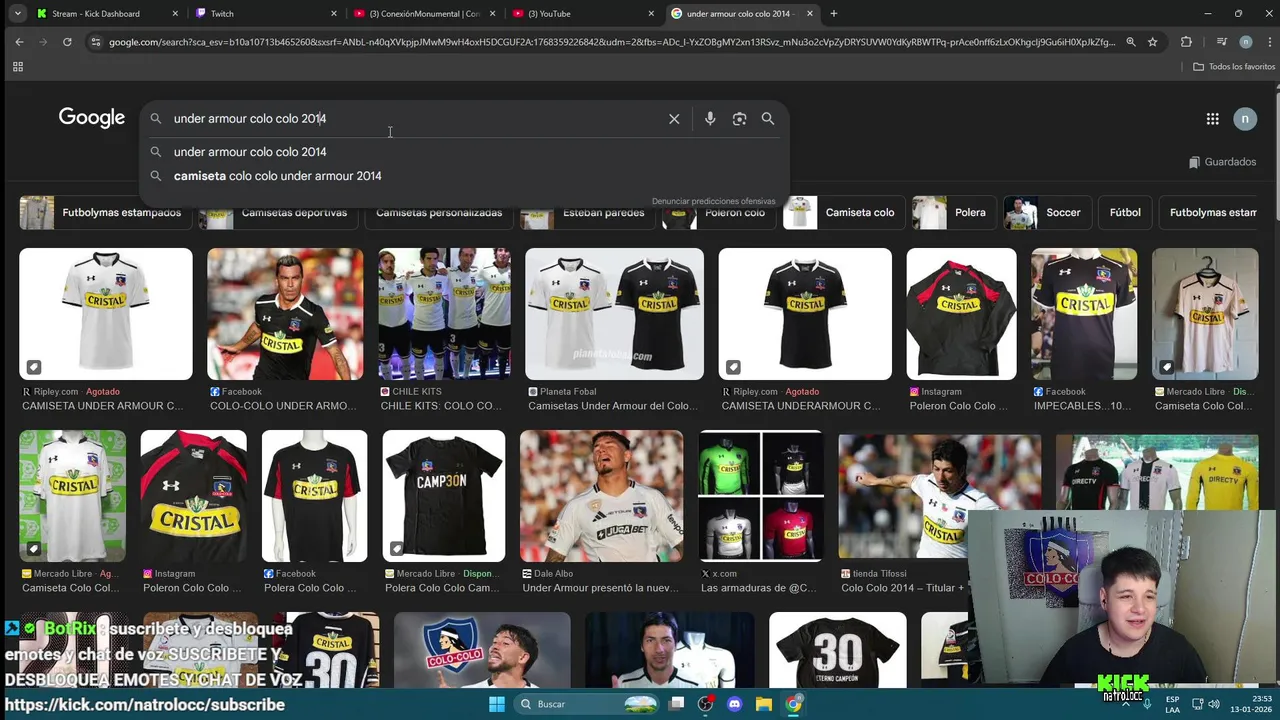Screen dimensions: 1280x720
Task: Submit search with magnifier button
Action: click(x=768, y=119)
